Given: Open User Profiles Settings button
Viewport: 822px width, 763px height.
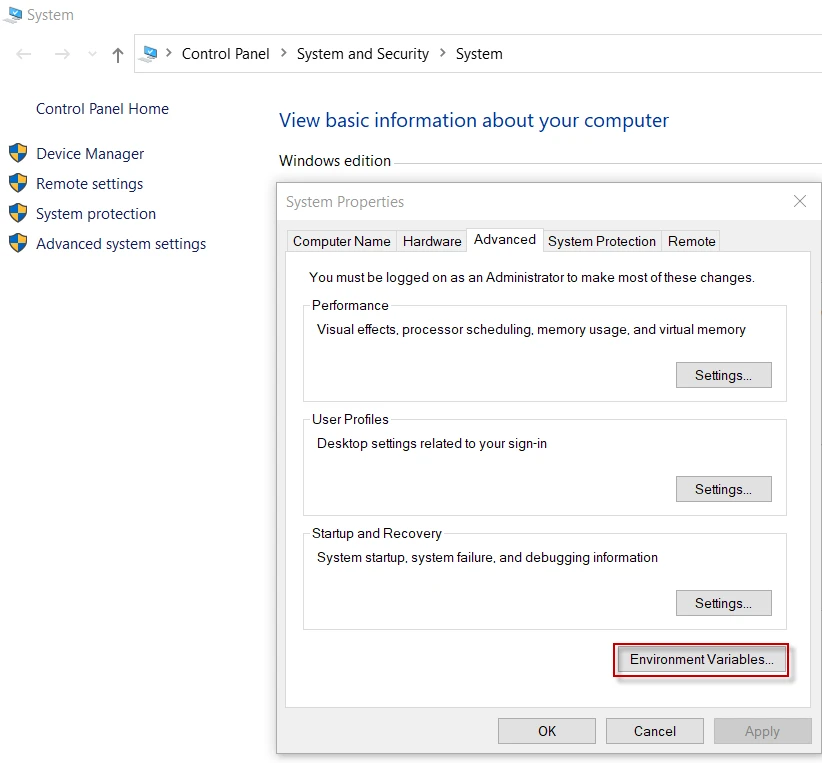Looking at the screenshot, I should [x=724, y=489].
